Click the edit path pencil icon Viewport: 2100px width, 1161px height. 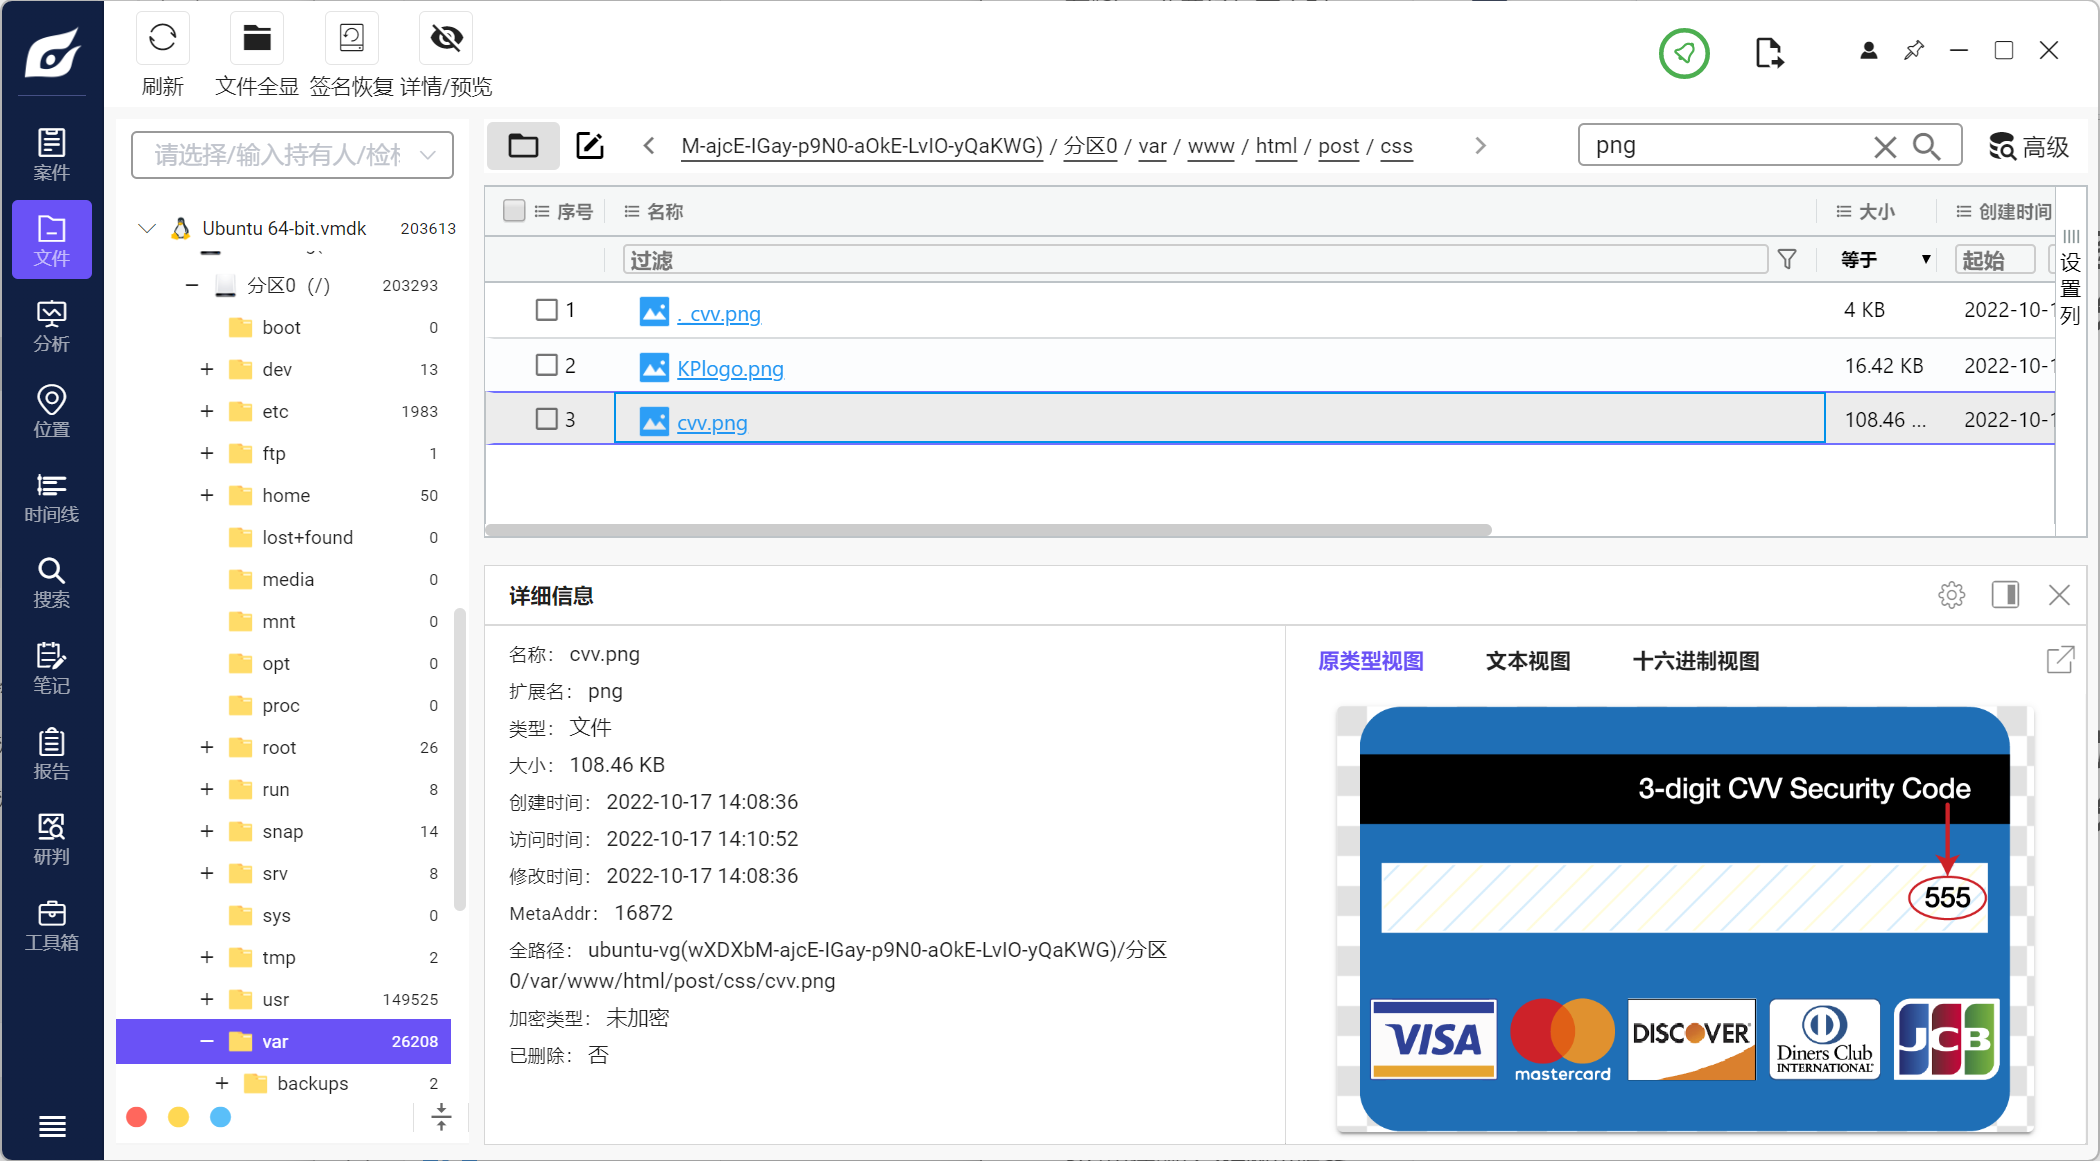coord(590,146)
